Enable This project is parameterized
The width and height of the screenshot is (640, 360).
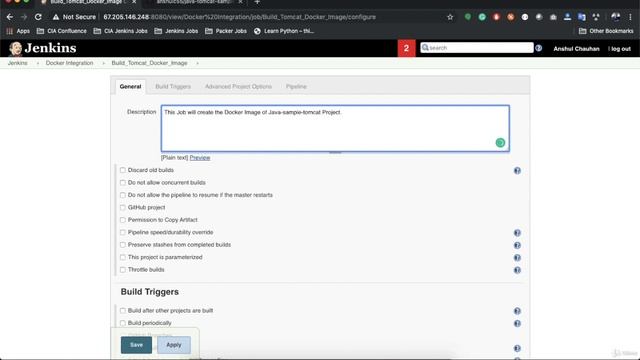click(123, 257)
